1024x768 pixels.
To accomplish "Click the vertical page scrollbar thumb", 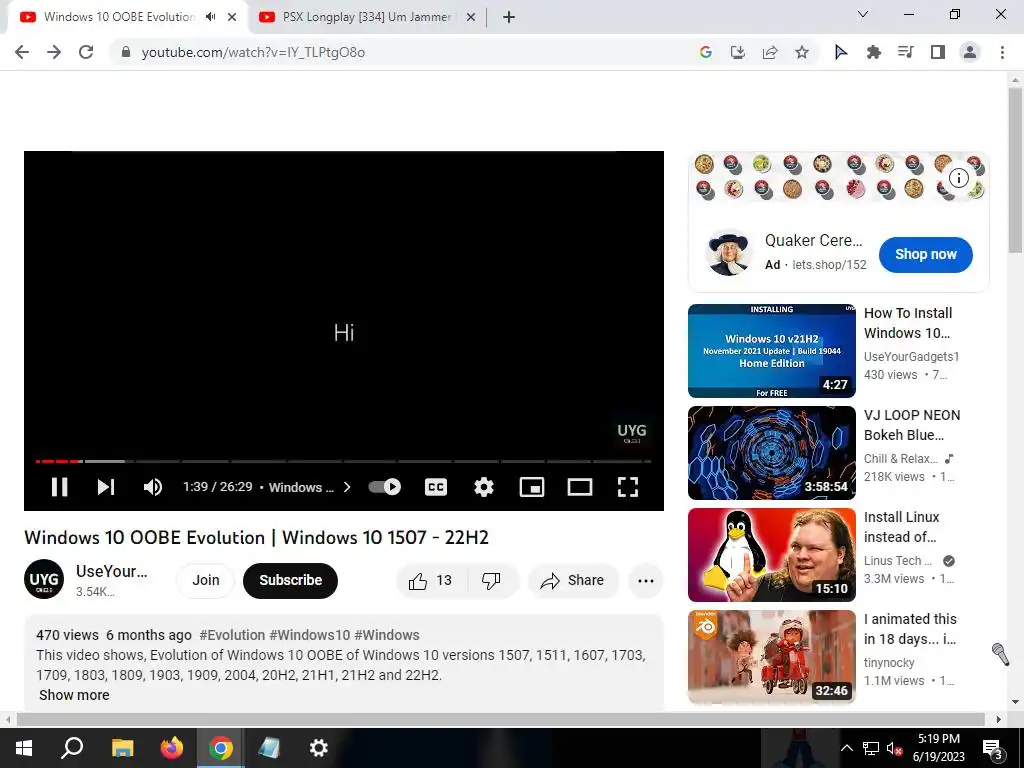I will coord(1015,170).
